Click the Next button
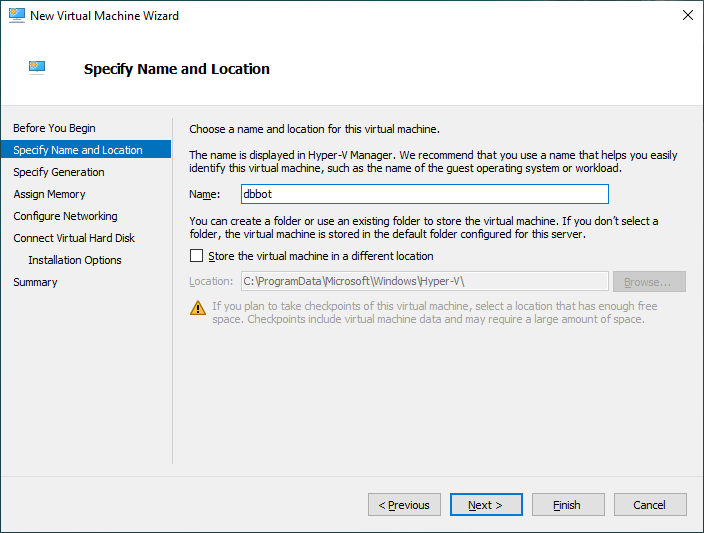Screen dimensions: 704x533 [486, 505]
